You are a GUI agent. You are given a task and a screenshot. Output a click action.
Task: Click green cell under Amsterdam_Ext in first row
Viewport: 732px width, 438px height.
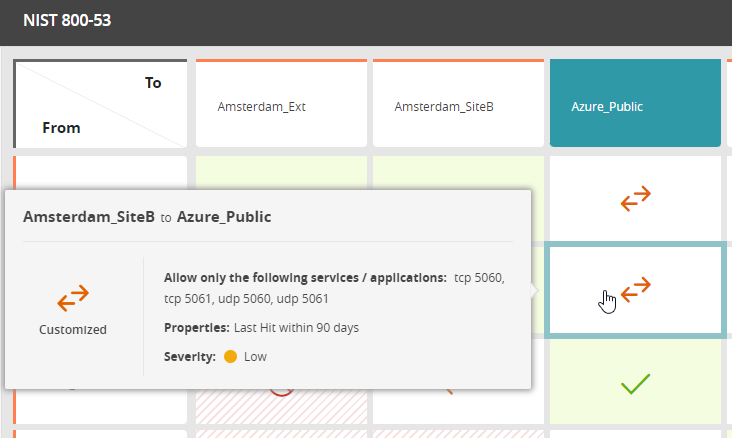click(282, 170)
